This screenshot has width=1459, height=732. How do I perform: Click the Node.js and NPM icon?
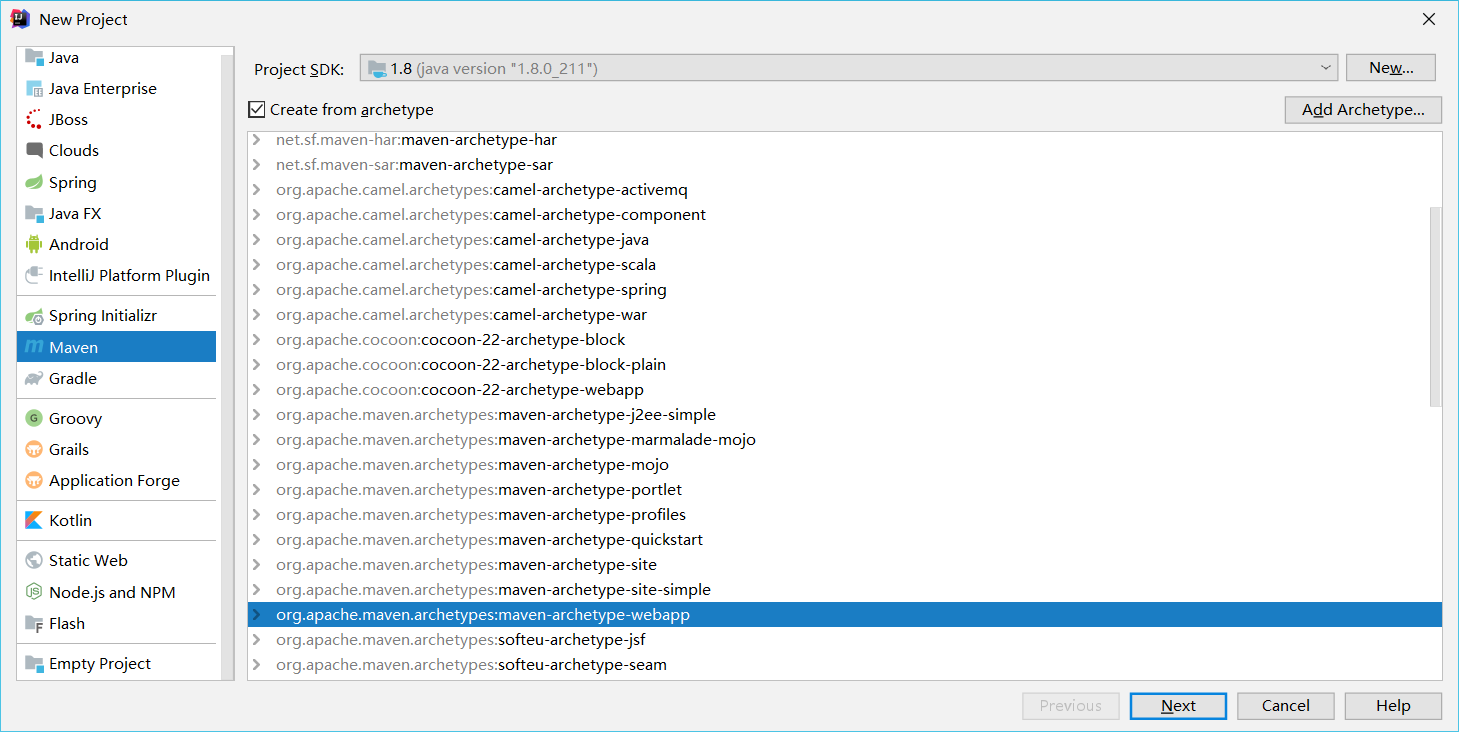pos(35,592)
